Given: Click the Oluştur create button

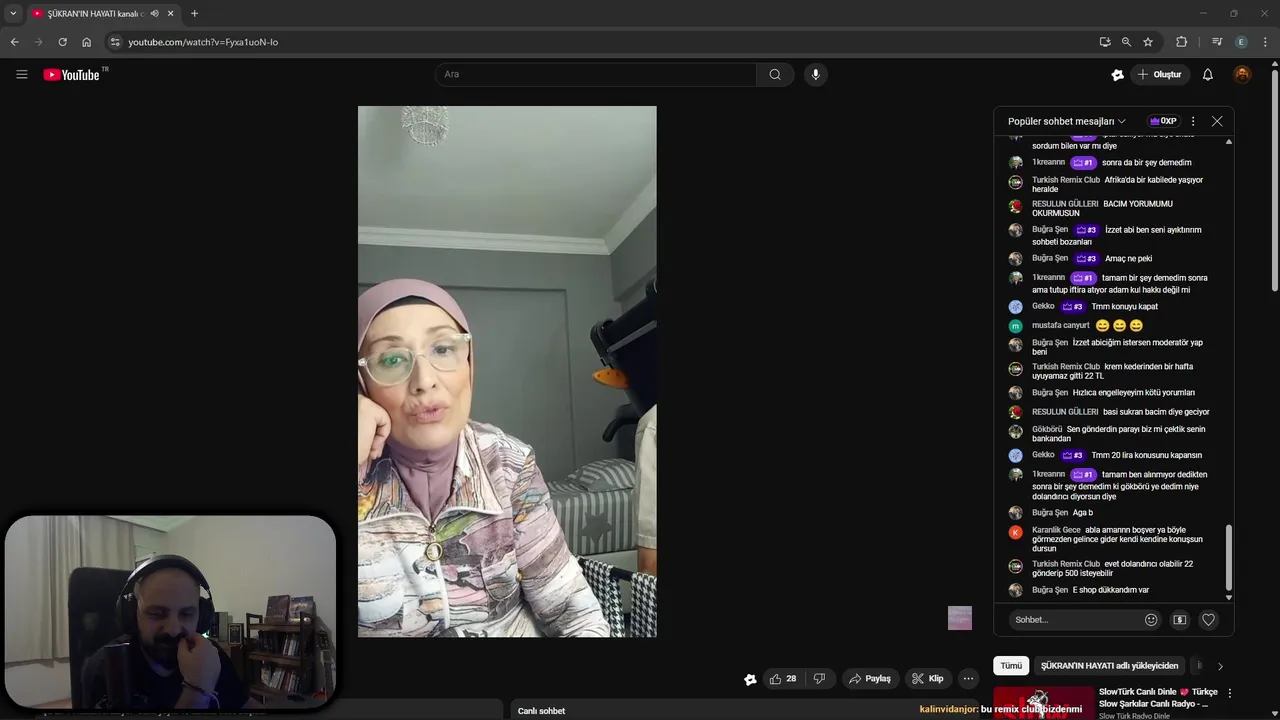Looking at the screenshot, I should (x=1160, y=74).
